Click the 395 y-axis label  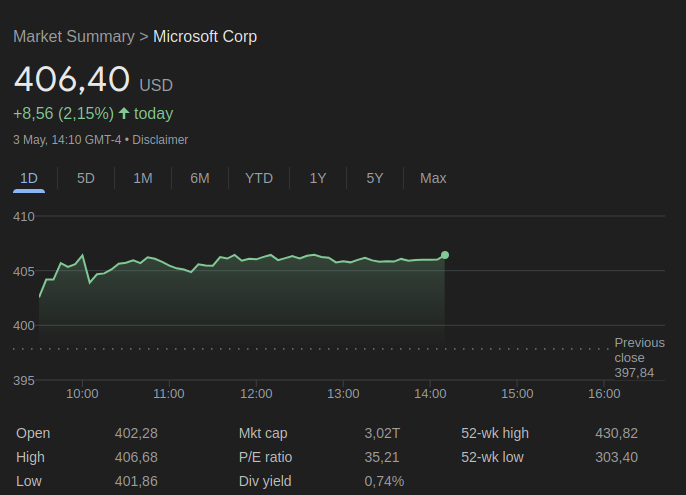tap(24, 381)
